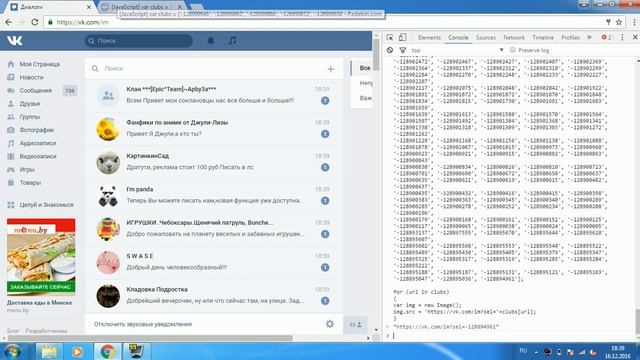The height and width of the screenshot is (360, 640).
Task: Click the unread counter badge next to Сообщения
Action: tap(70, 91)
